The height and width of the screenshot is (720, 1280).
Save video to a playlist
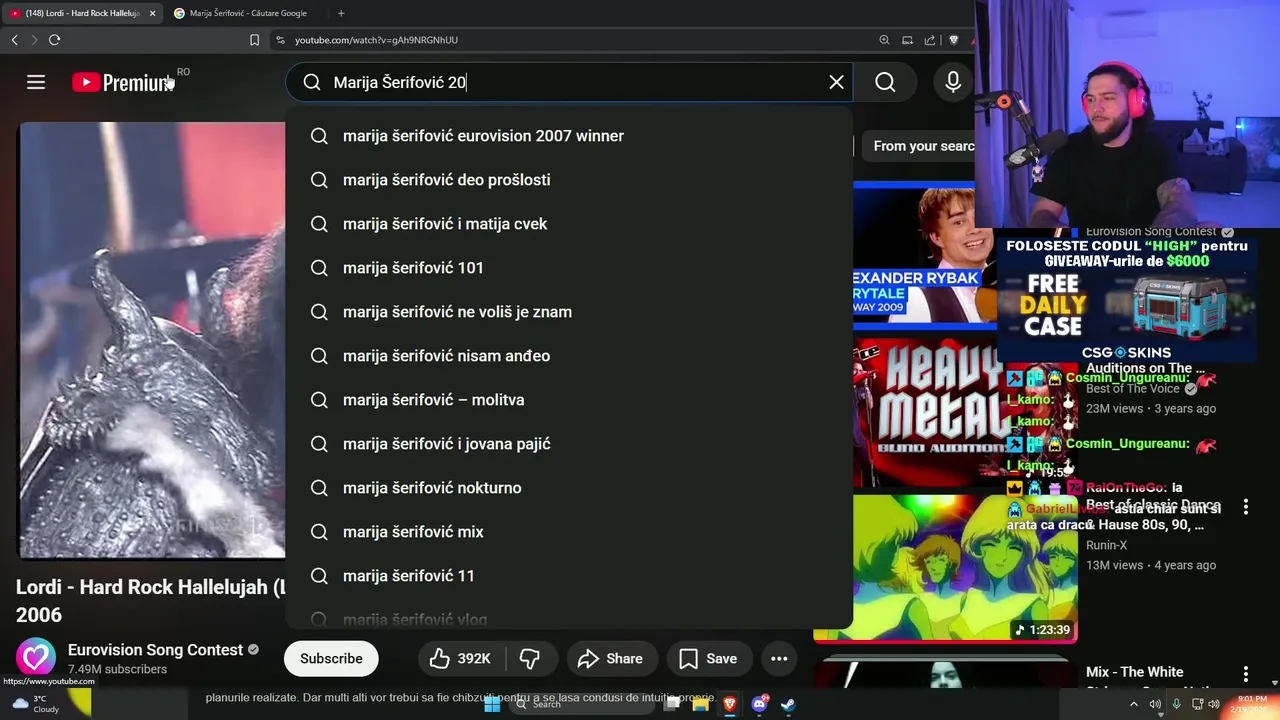coord(709,658)
